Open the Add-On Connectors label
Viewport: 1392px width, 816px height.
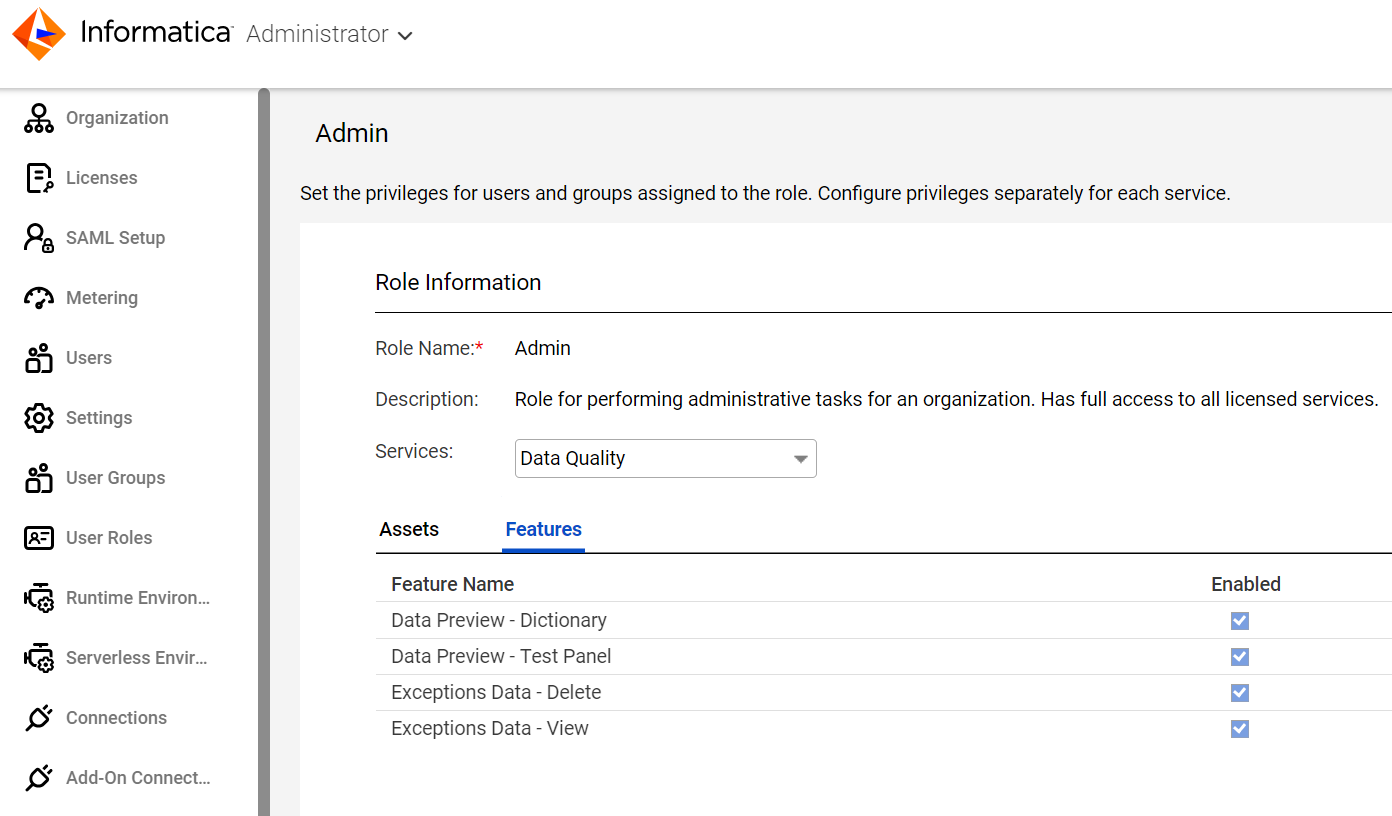[138, 778]
